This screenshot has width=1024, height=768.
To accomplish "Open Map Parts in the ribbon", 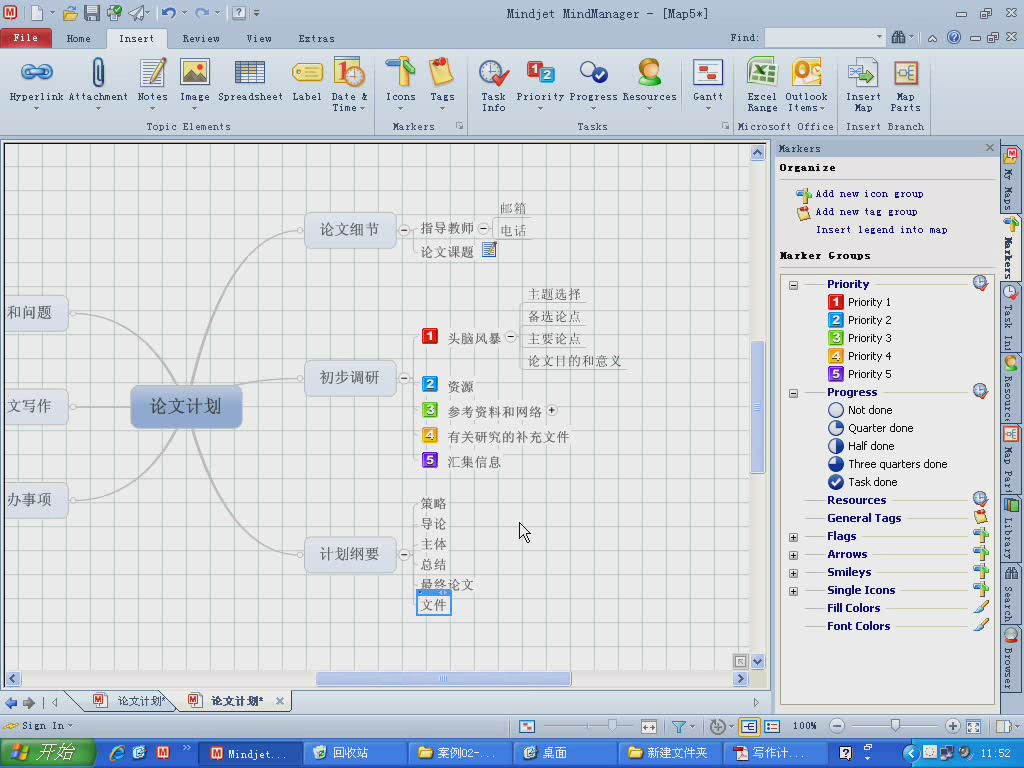I will 905,85.
